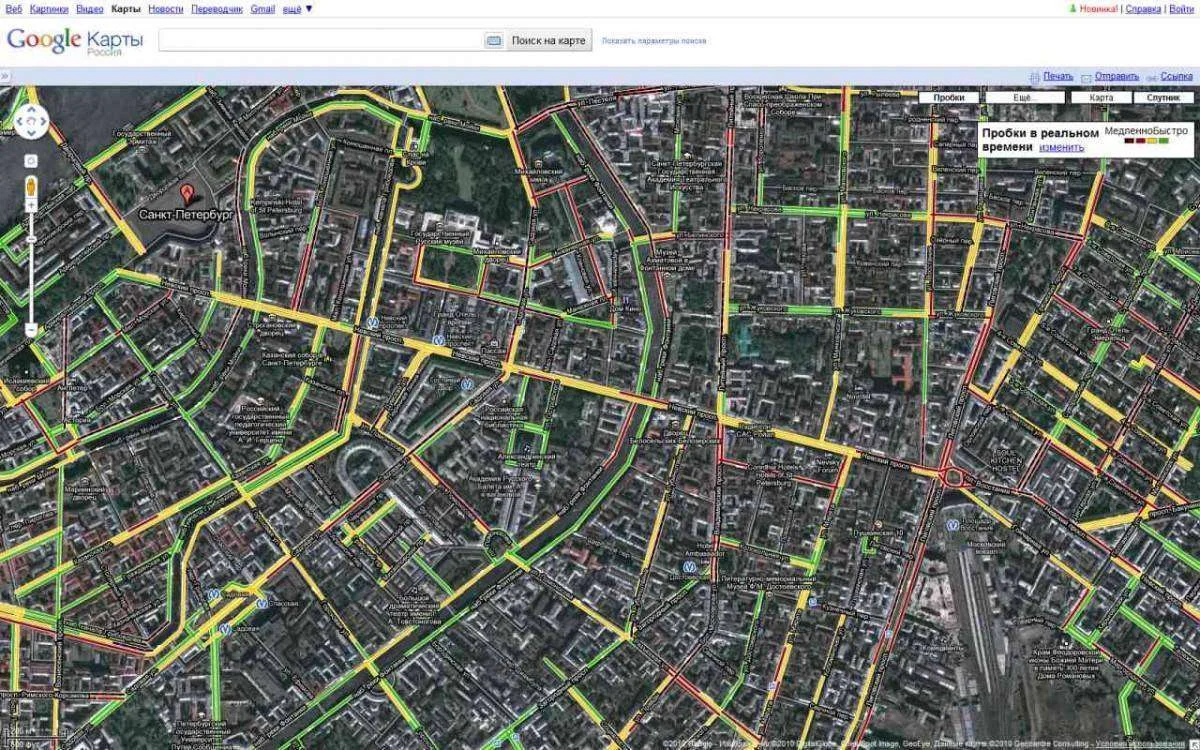Screen dimensions: 1200x750
Task: Open the Веб link in the top bar
Action: click(x=13, y=8)
